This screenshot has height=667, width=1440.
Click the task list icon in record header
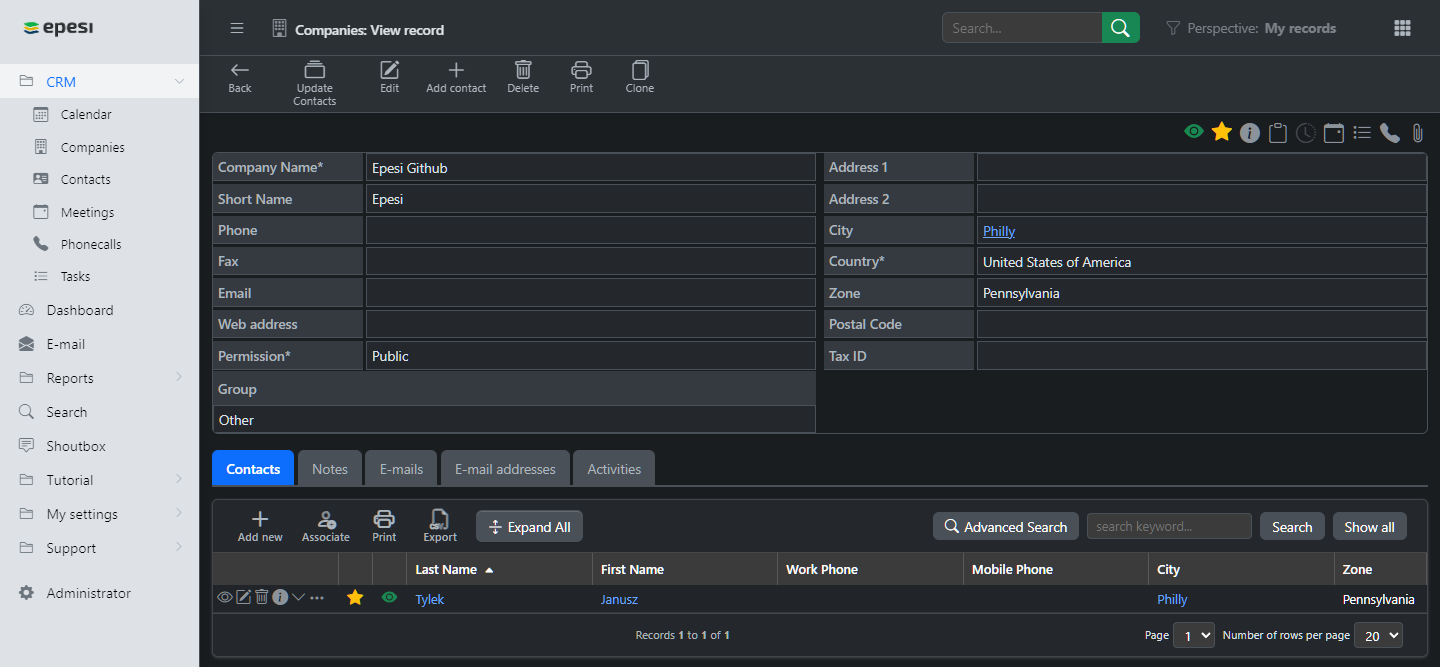(1361, 132)
